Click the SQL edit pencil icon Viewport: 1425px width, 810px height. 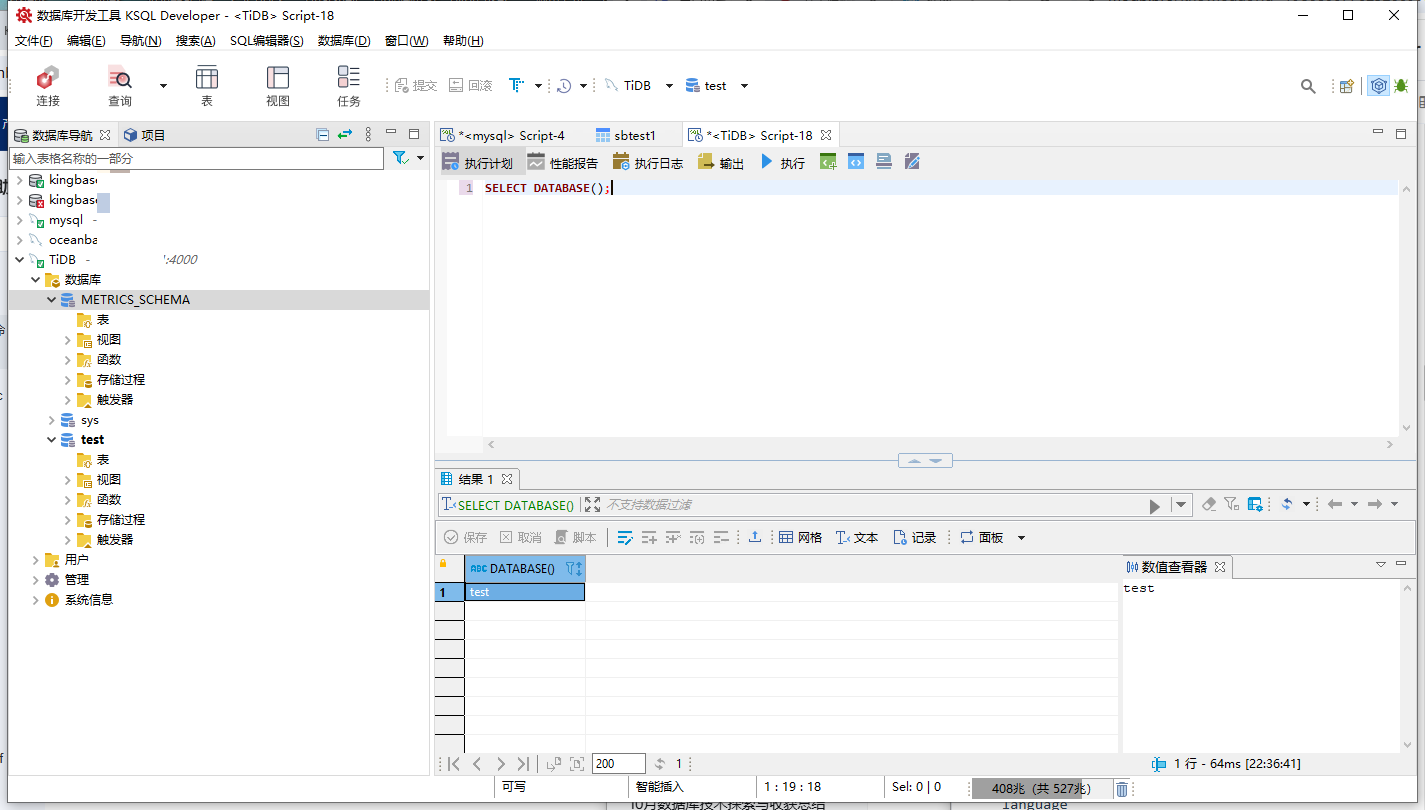pos(912,162)
